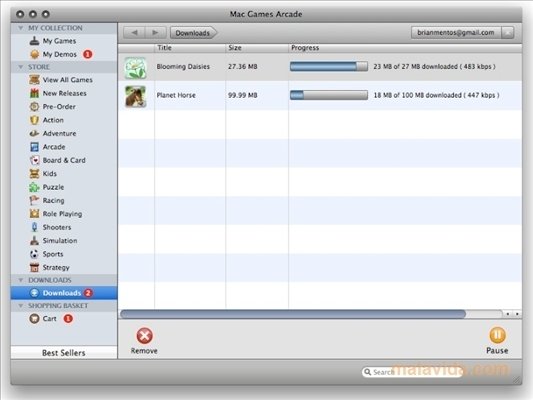533x400 pixels.
Task: Select the Planet Horse thumbnail
Action: pyautogui.click(x=136, y=97)
